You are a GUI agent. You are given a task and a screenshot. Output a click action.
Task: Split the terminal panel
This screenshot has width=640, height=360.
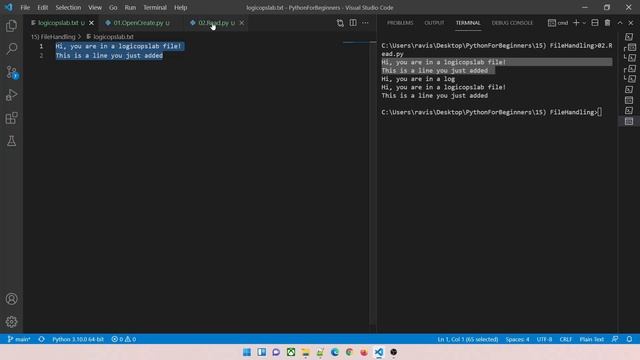click(595, 23)
